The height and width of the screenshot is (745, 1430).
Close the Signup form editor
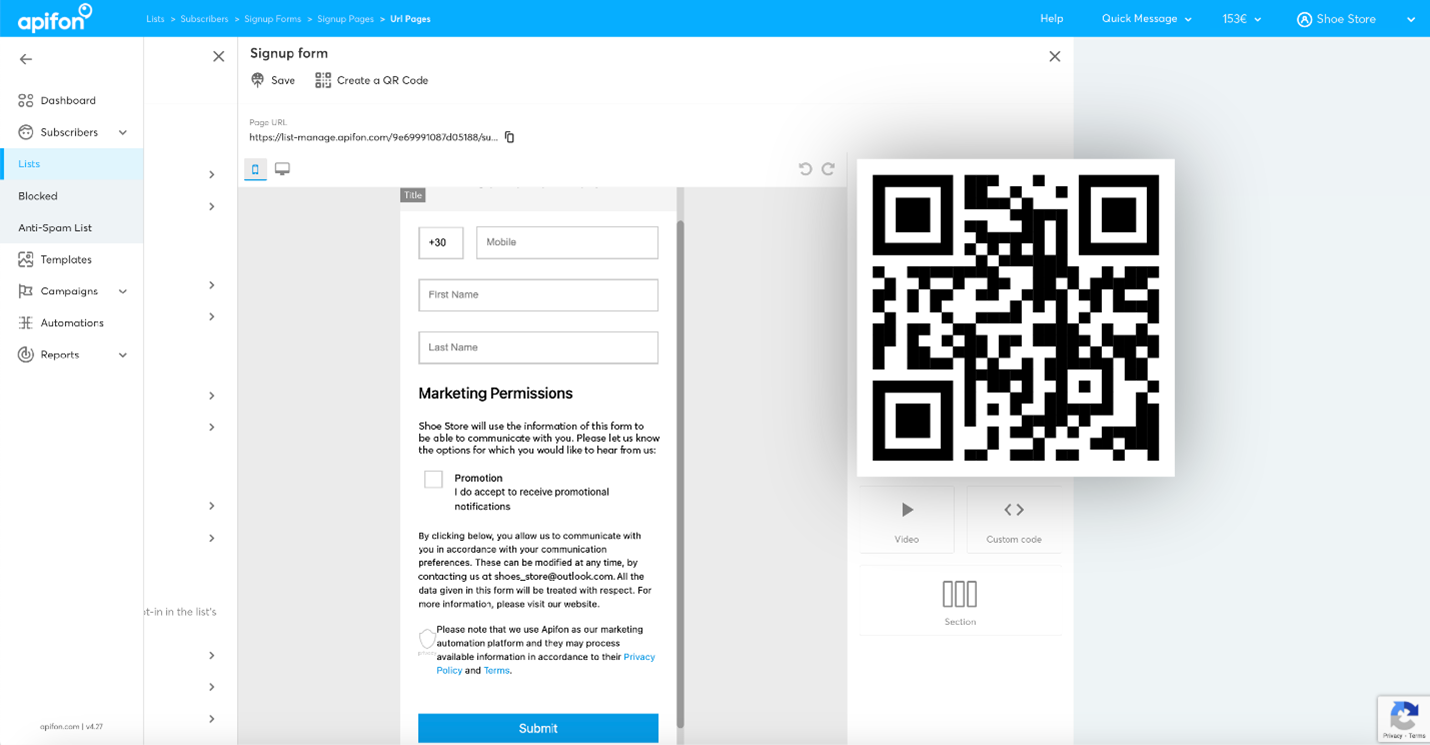point(1054,57)
